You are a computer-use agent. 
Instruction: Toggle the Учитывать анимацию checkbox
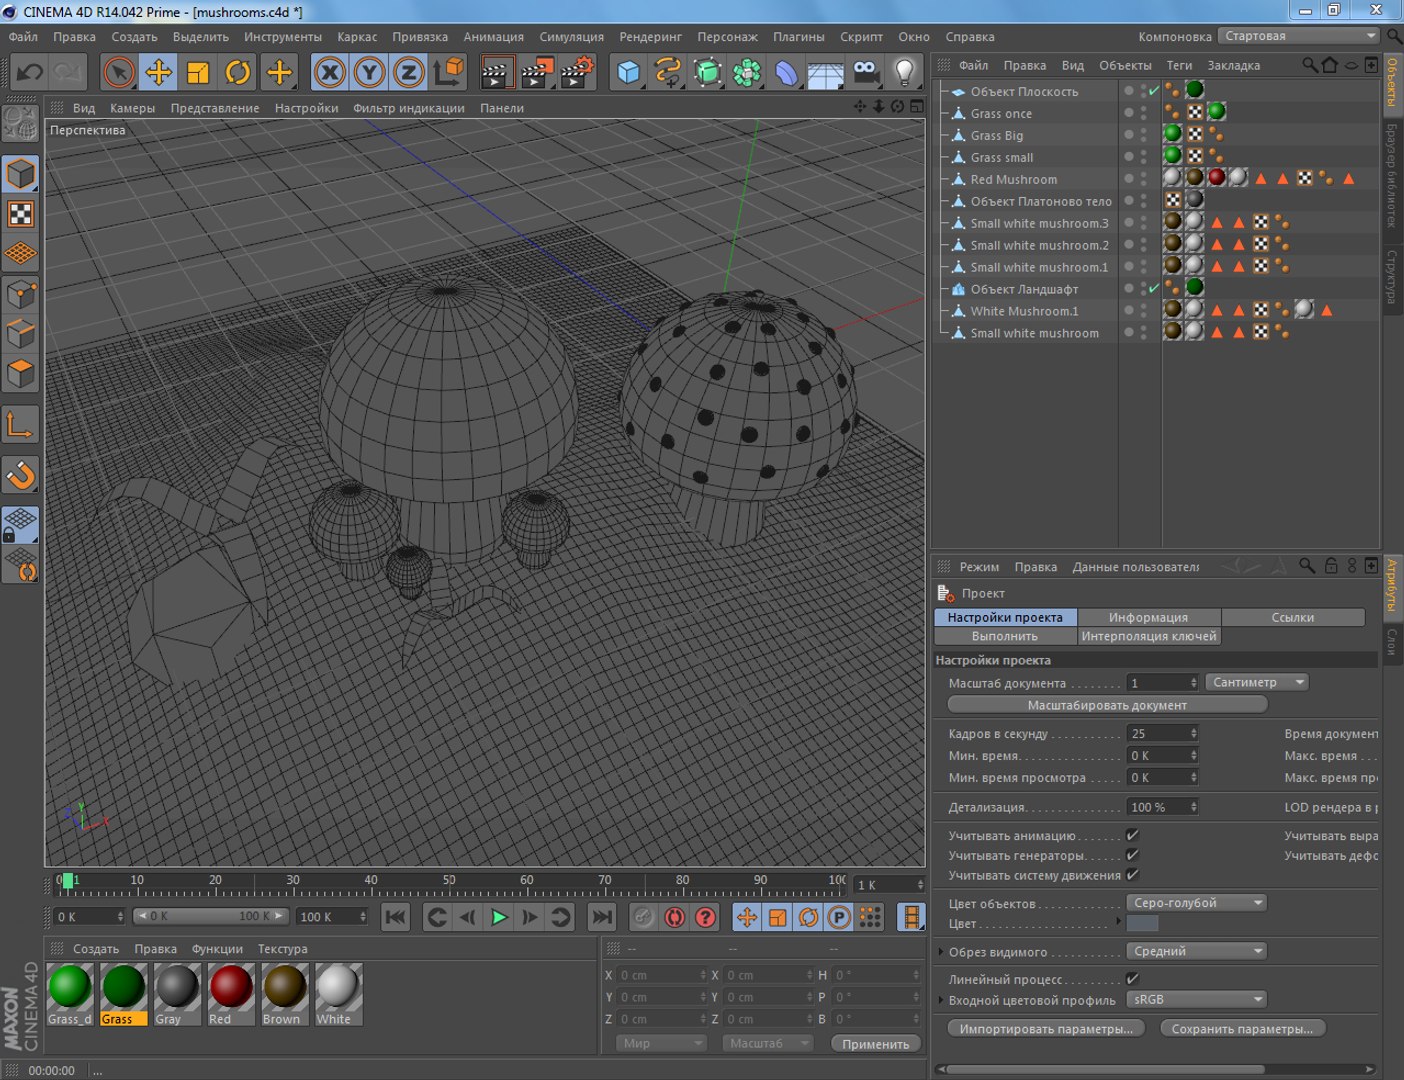click(1132, 835)
